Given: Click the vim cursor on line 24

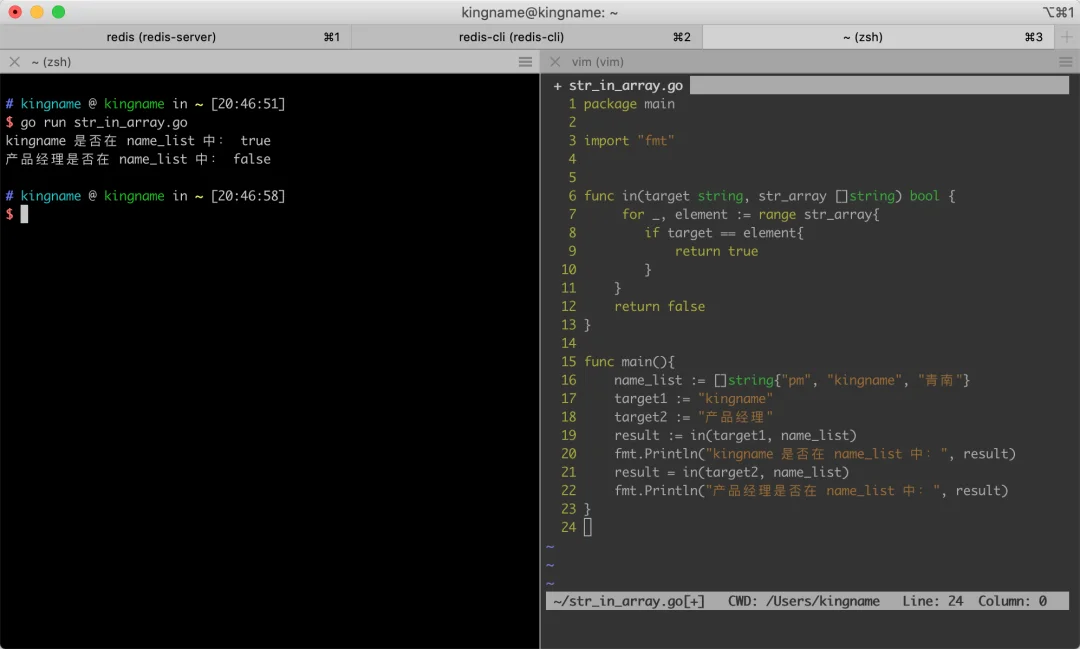Looking at the screenshot, I should [588, 527].
